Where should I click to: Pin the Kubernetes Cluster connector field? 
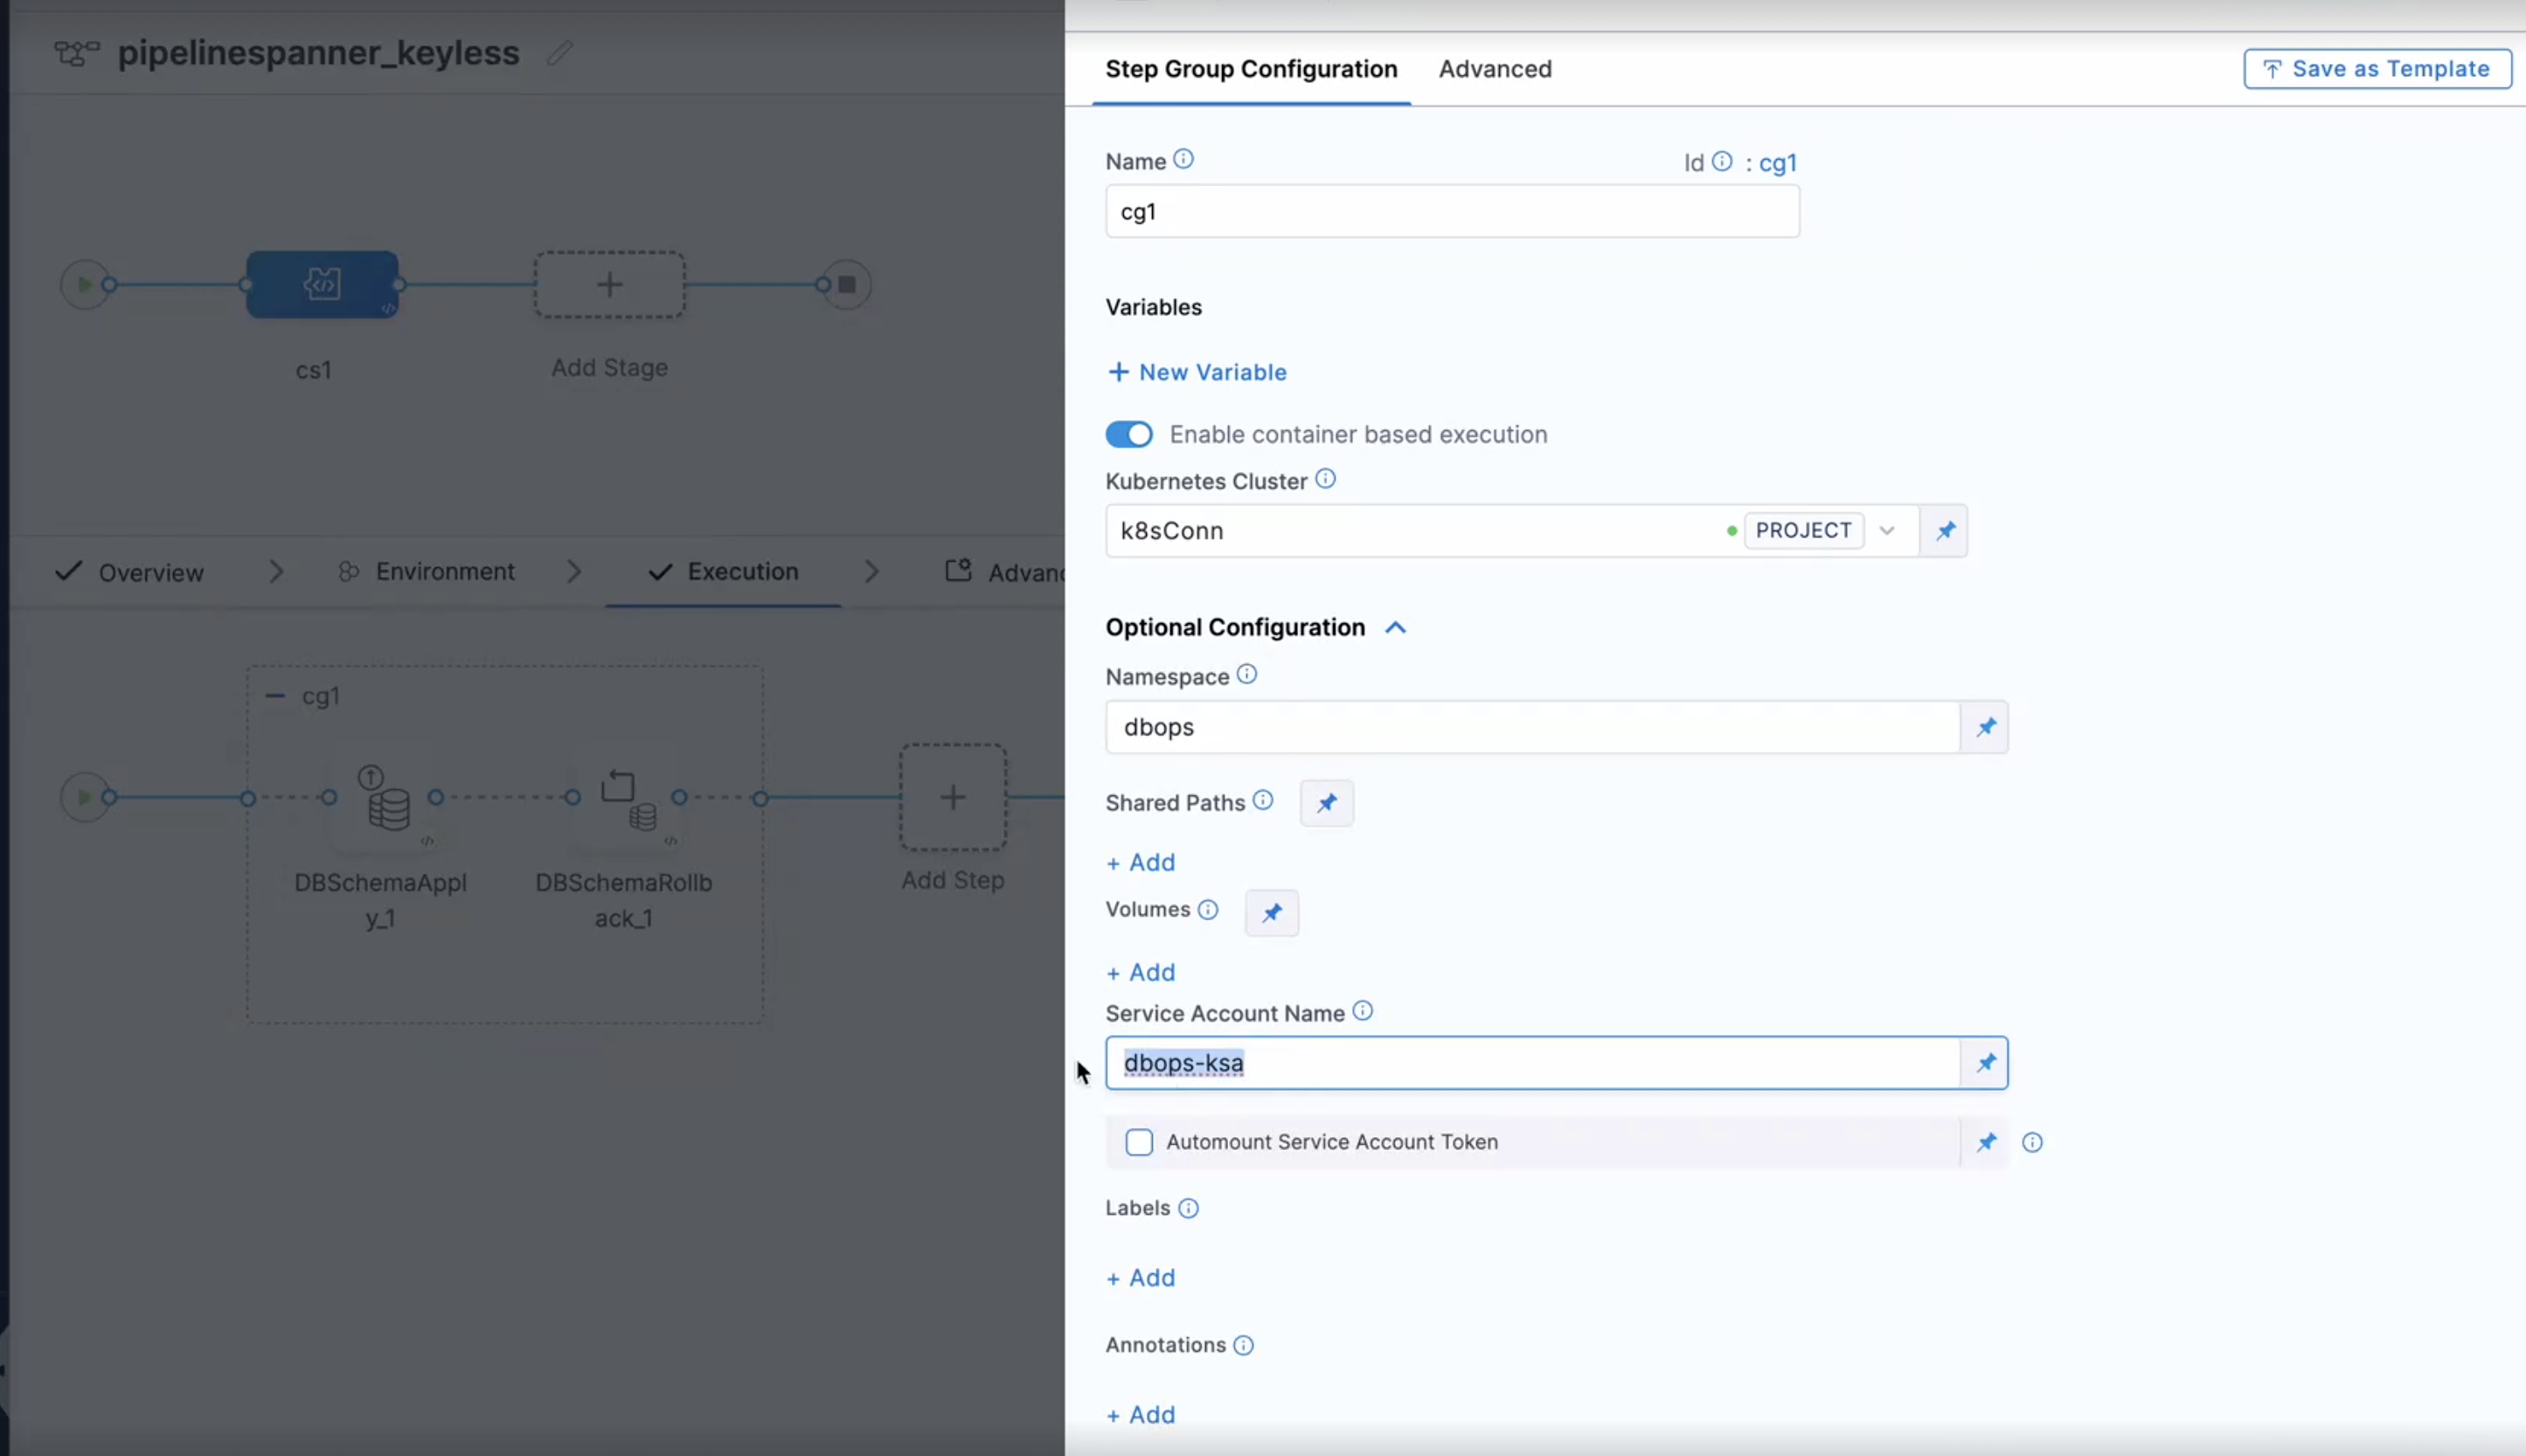click(x=1945, y=530)
